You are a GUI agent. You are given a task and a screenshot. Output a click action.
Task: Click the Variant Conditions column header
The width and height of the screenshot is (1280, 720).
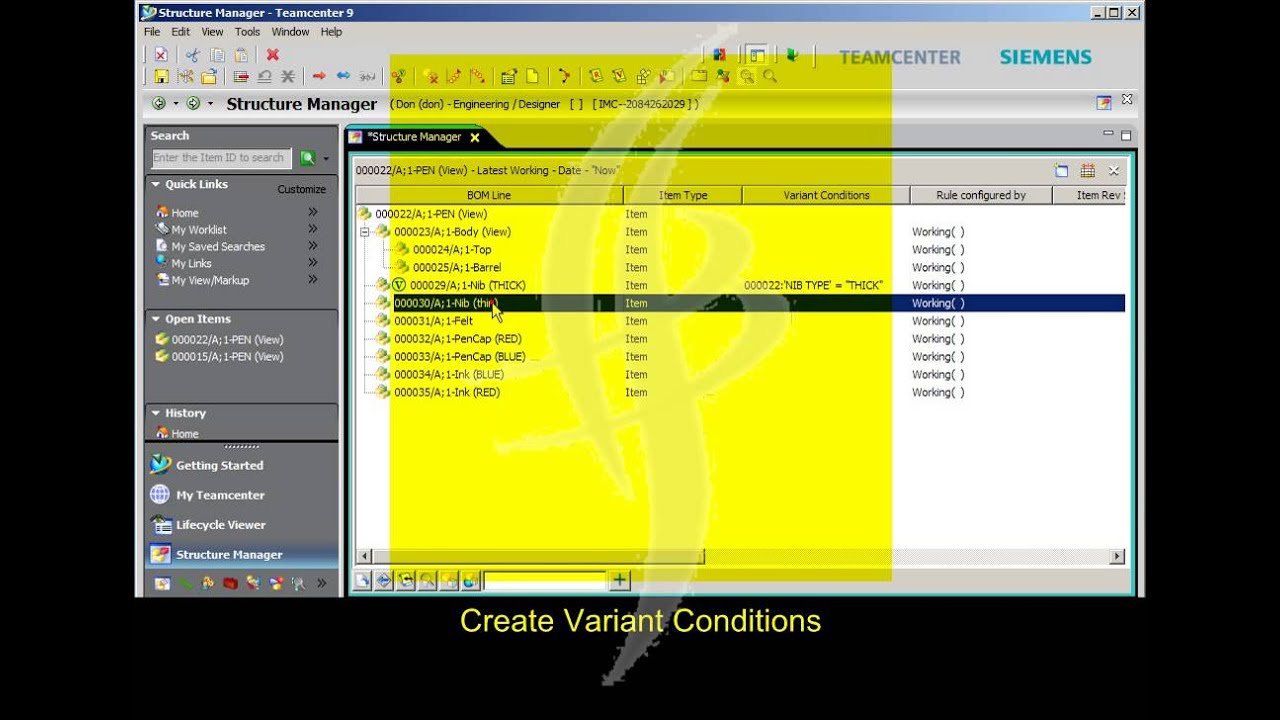pos(826,195)
